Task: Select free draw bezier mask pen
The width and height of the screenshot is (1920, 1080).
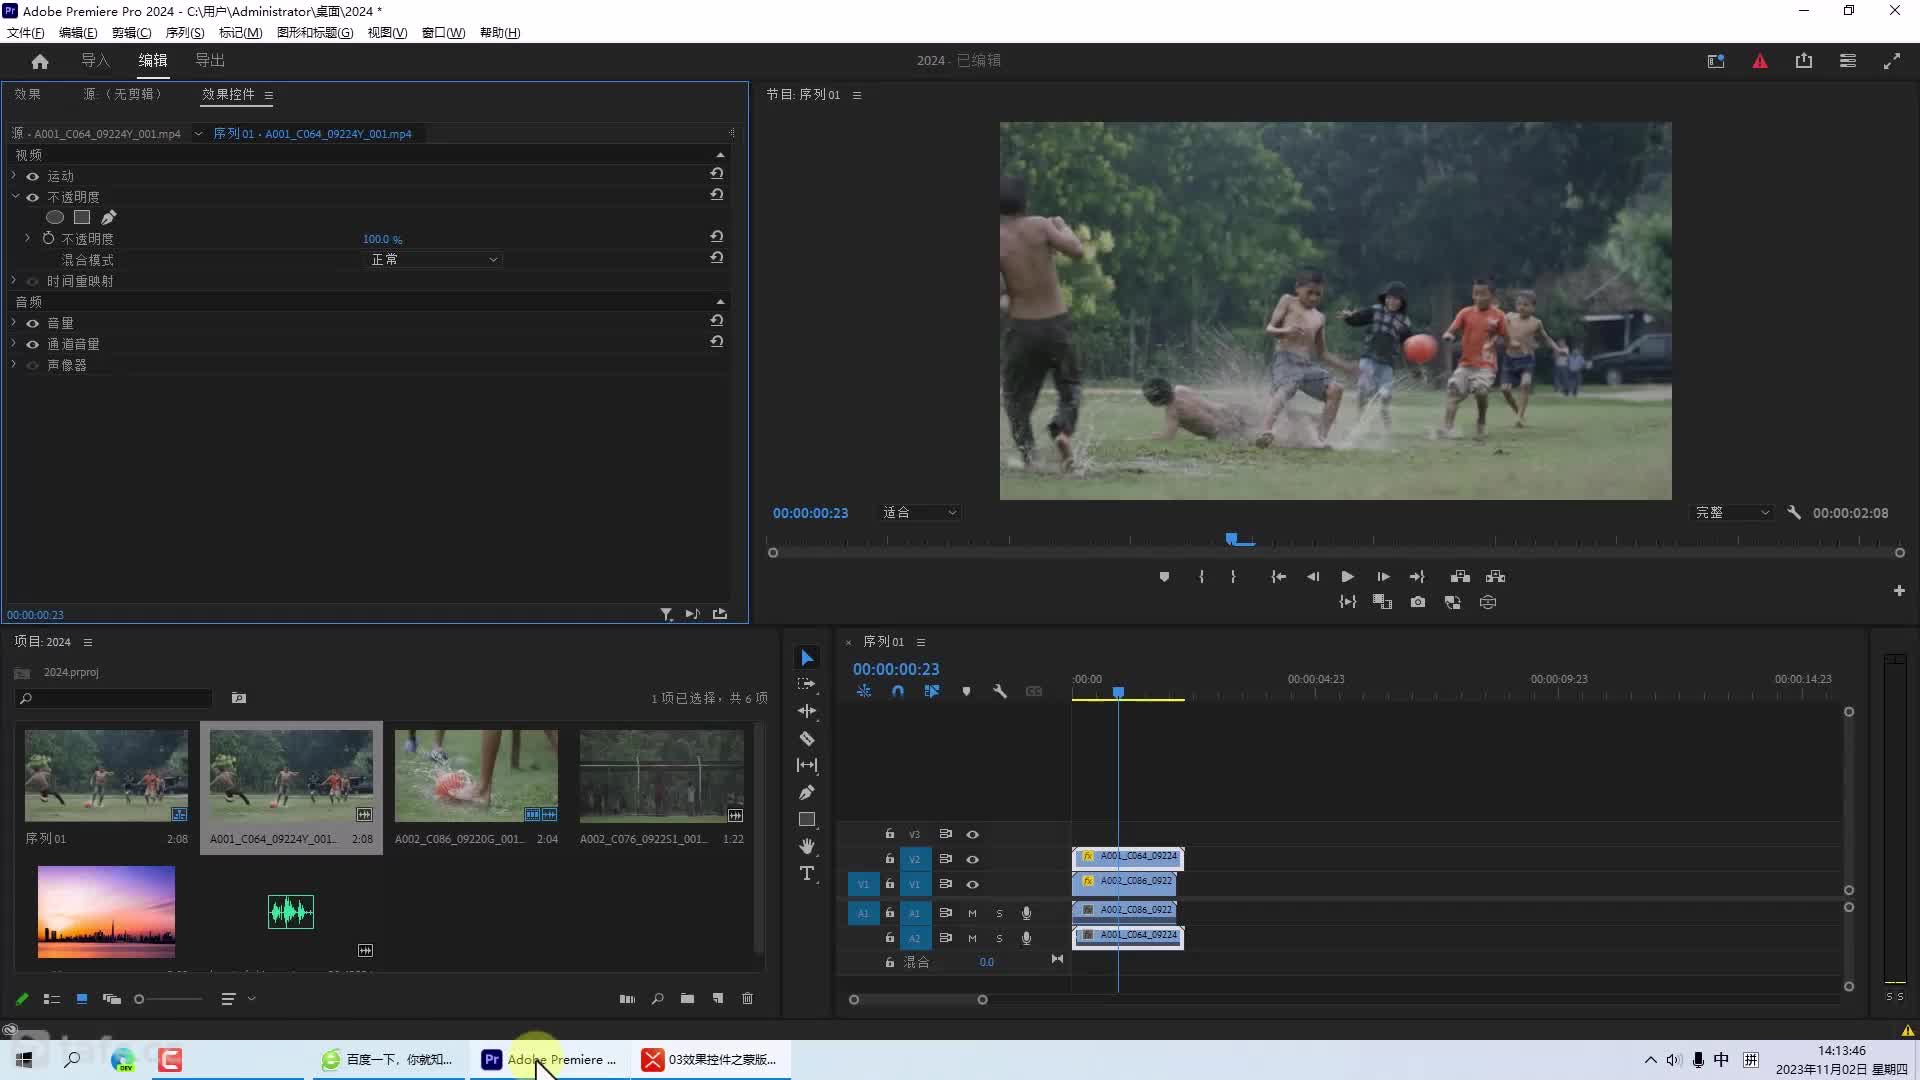Action: click(x=109, y=217)
